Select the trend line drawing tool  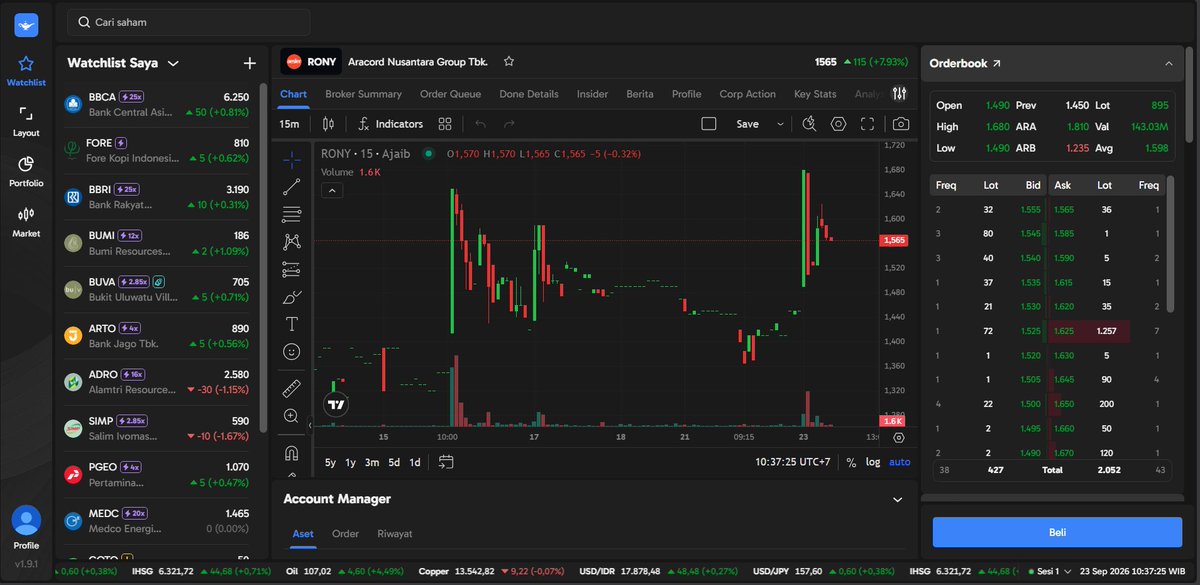click(x=291, y=186)
